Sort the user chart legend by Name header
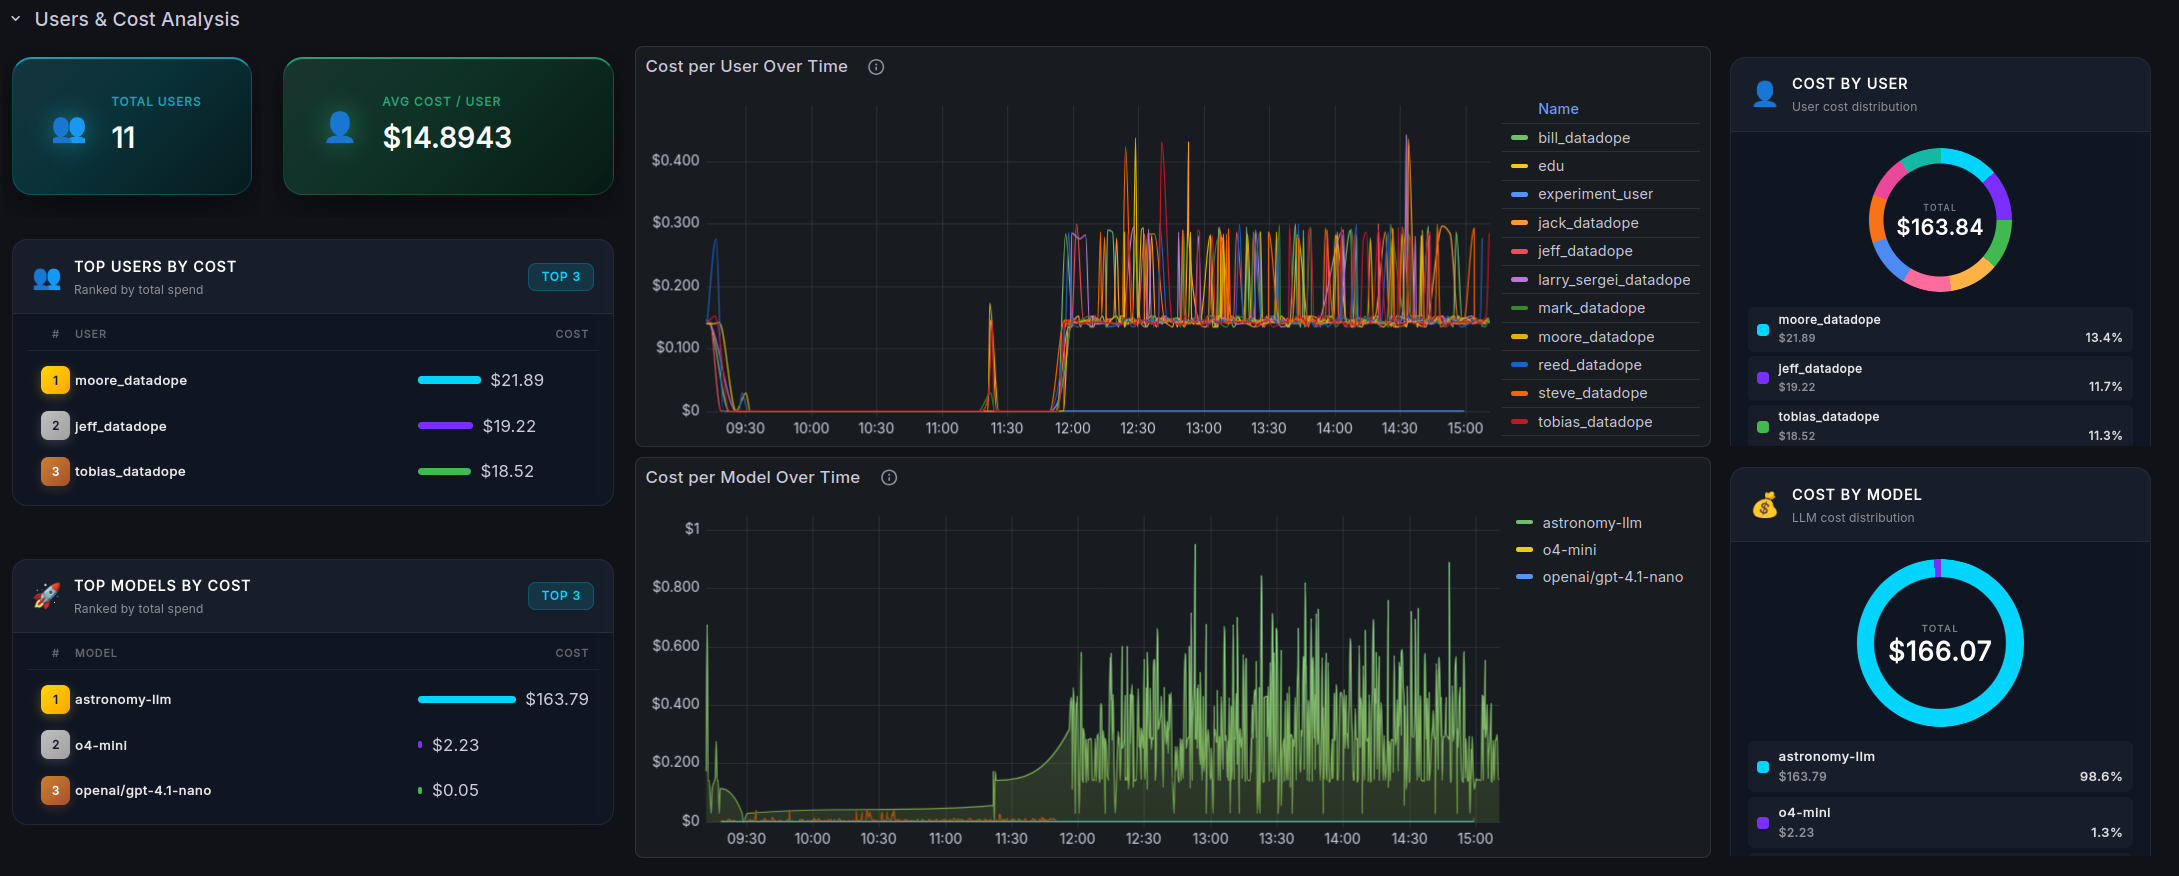This screenshot has height=876, width=2179. click(x=1558, y=109)
